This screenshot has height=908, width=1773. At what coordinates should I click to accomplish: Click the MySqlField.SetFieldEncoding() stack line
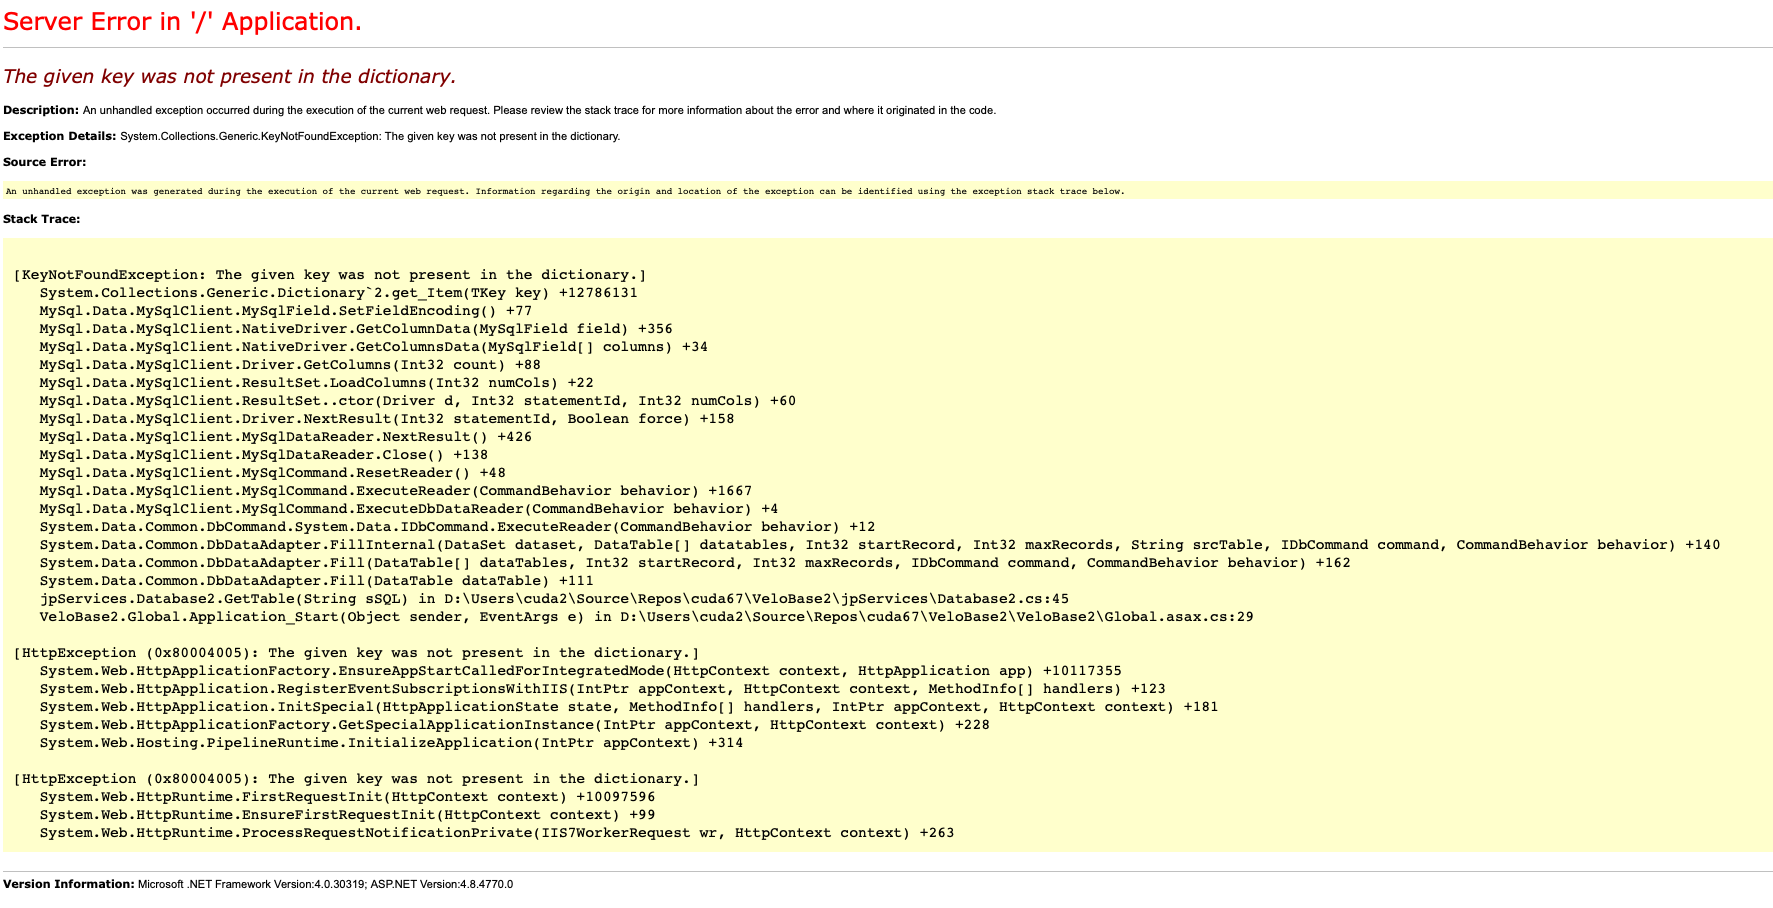[x=285, y=311]
